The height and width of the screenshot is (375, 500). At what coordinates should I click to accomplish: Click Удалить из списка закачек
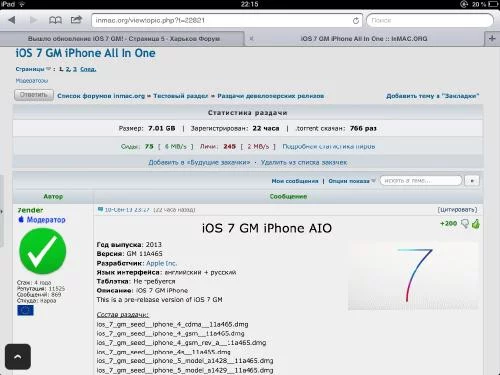coord(304,162)
